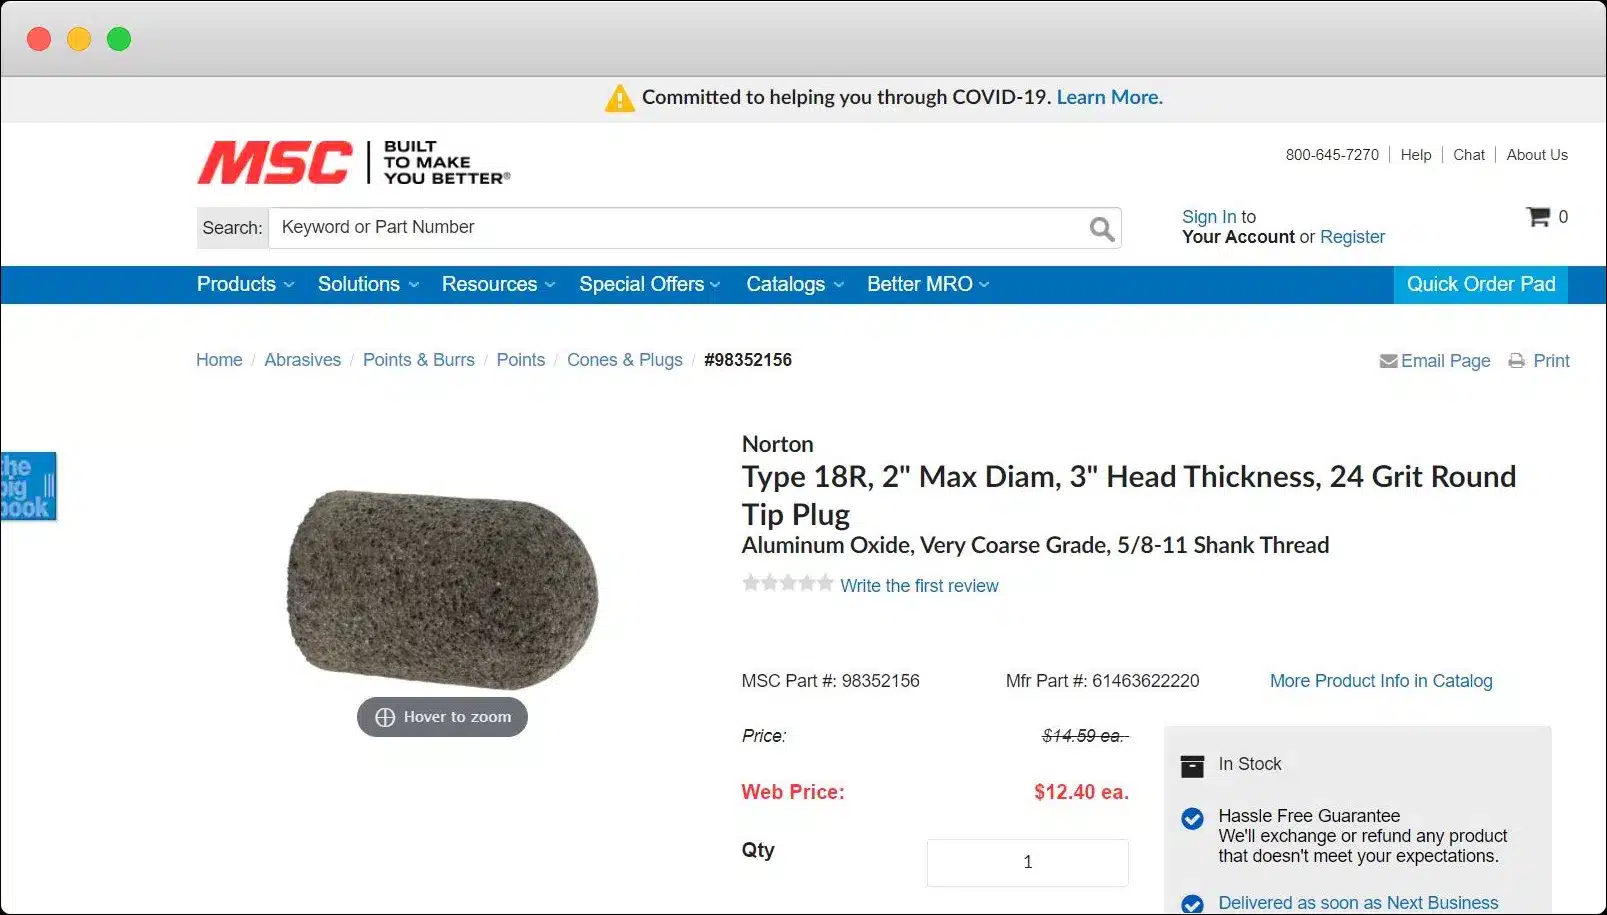Image resolution: width=1607 pixels, height=915 pixels.
Task: Open the shopping cart icon
Action: point(1538,216)
